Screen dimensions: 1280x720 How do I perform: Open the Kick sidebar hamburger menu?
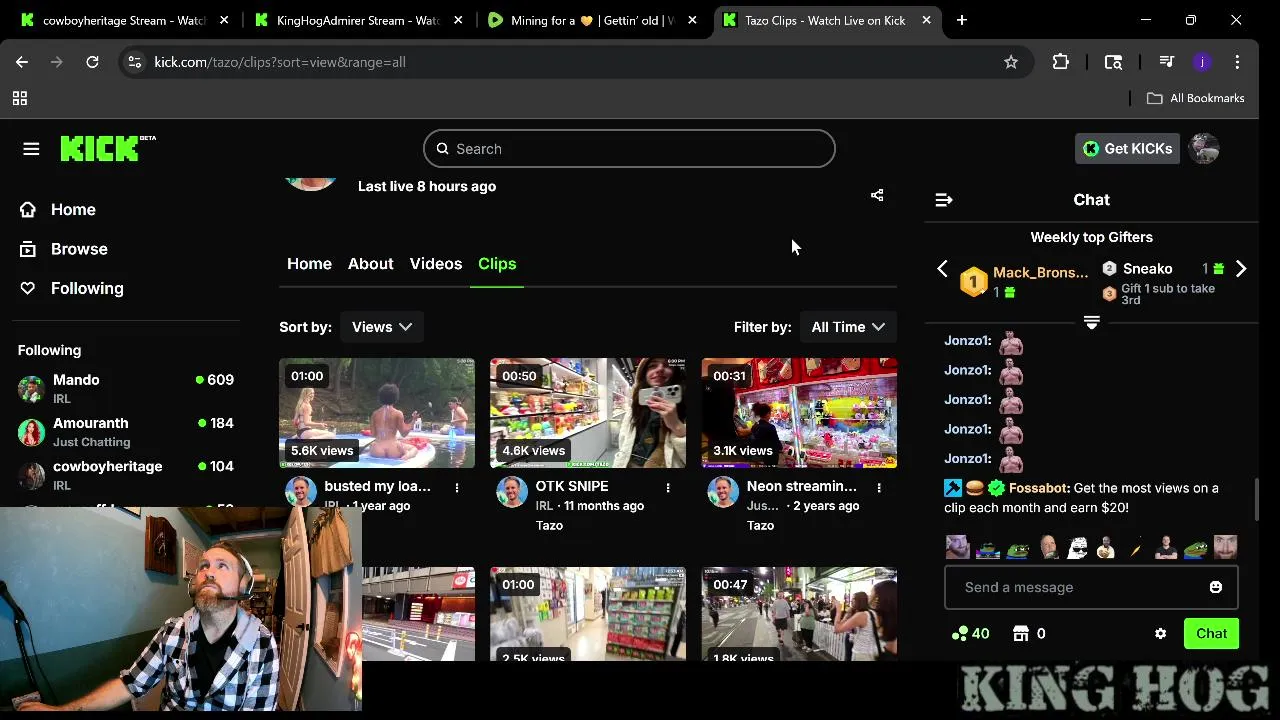pyautogui.click(x=31, y=149)
